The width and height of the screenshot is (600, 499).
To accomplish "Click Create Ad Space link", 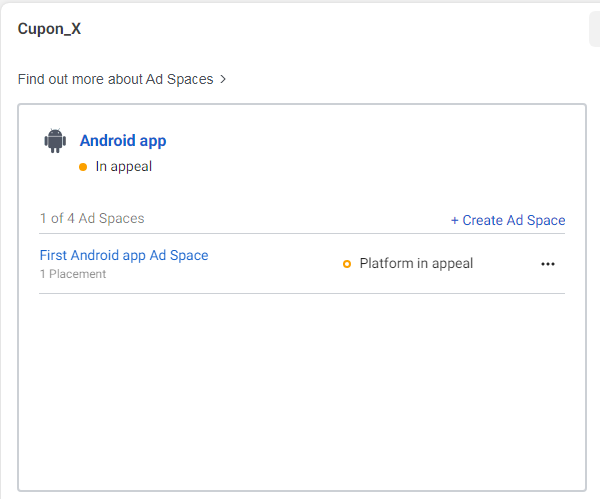I will click(x=508, y=220).
